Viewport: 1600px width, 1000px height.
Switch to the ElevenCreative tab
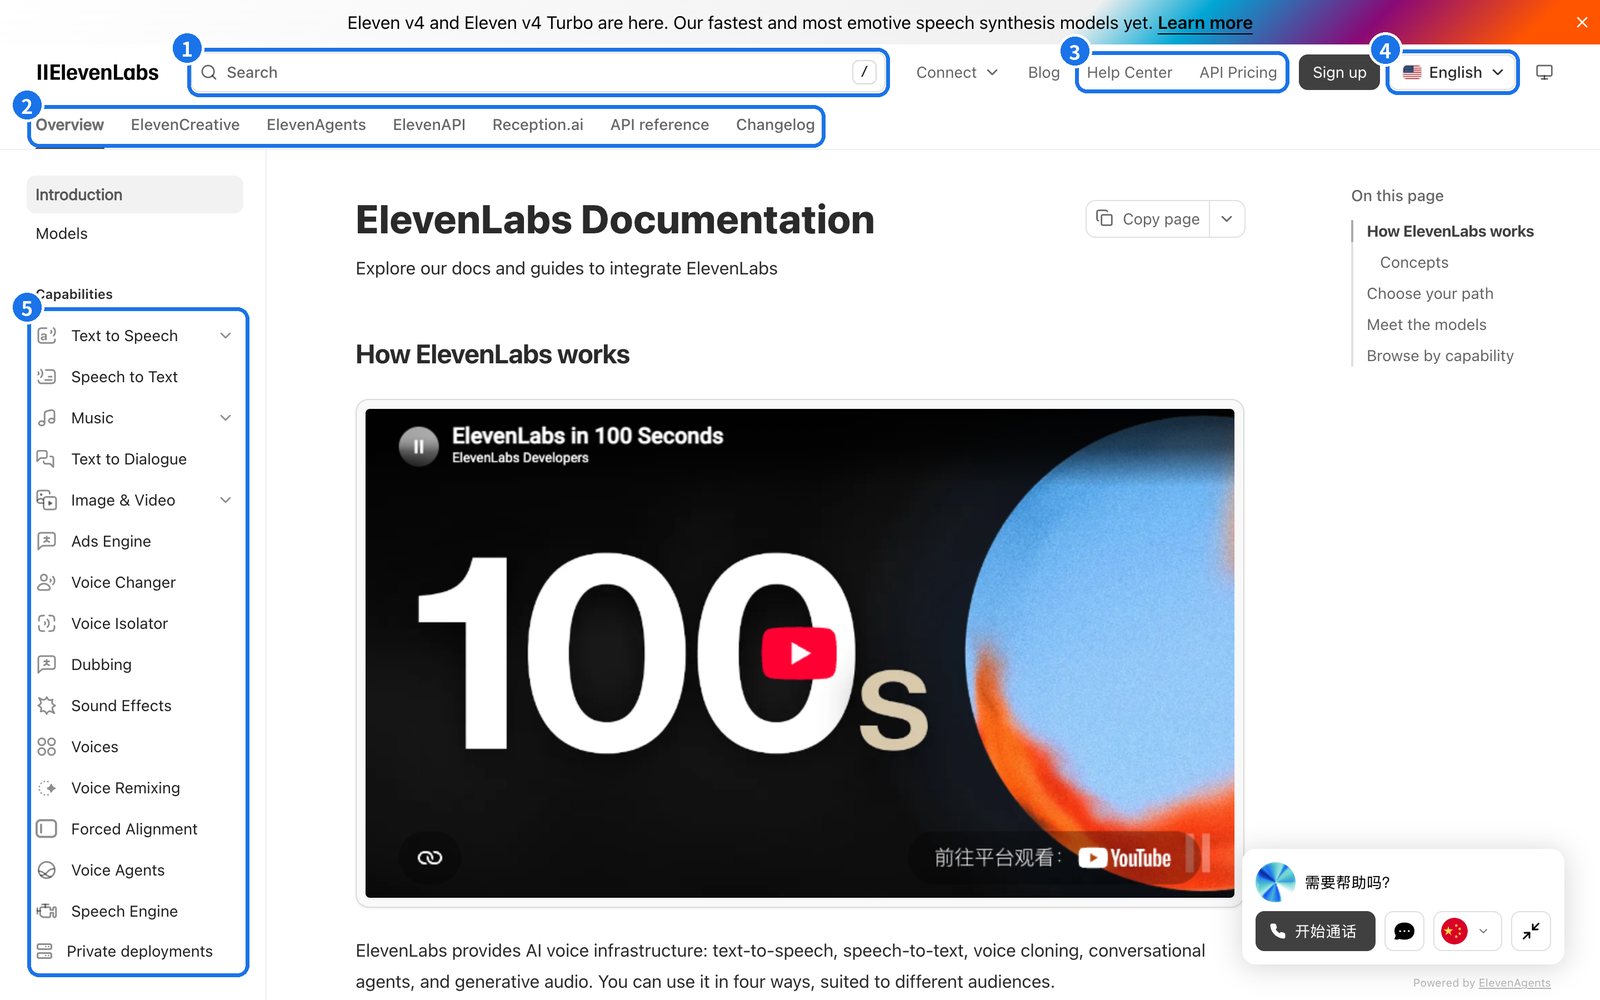[x=185, y=125]
